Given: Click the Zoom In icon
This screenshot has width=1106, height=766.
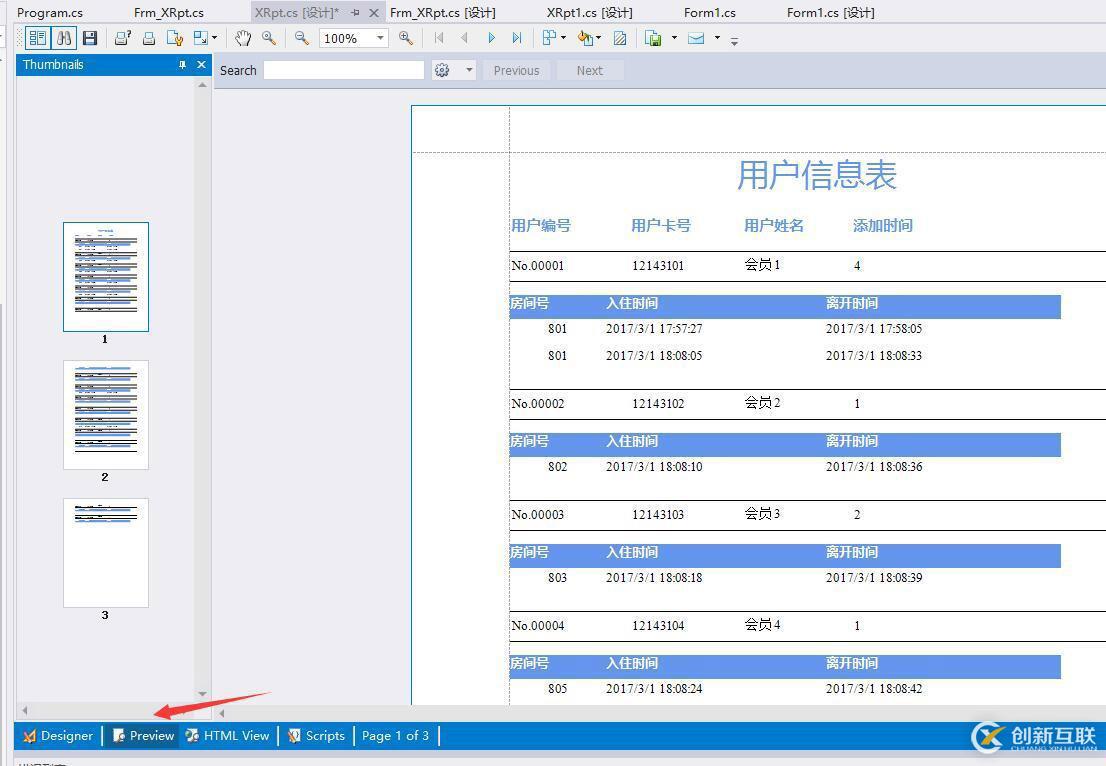Looking at the screenshot, I should (406, 38).
